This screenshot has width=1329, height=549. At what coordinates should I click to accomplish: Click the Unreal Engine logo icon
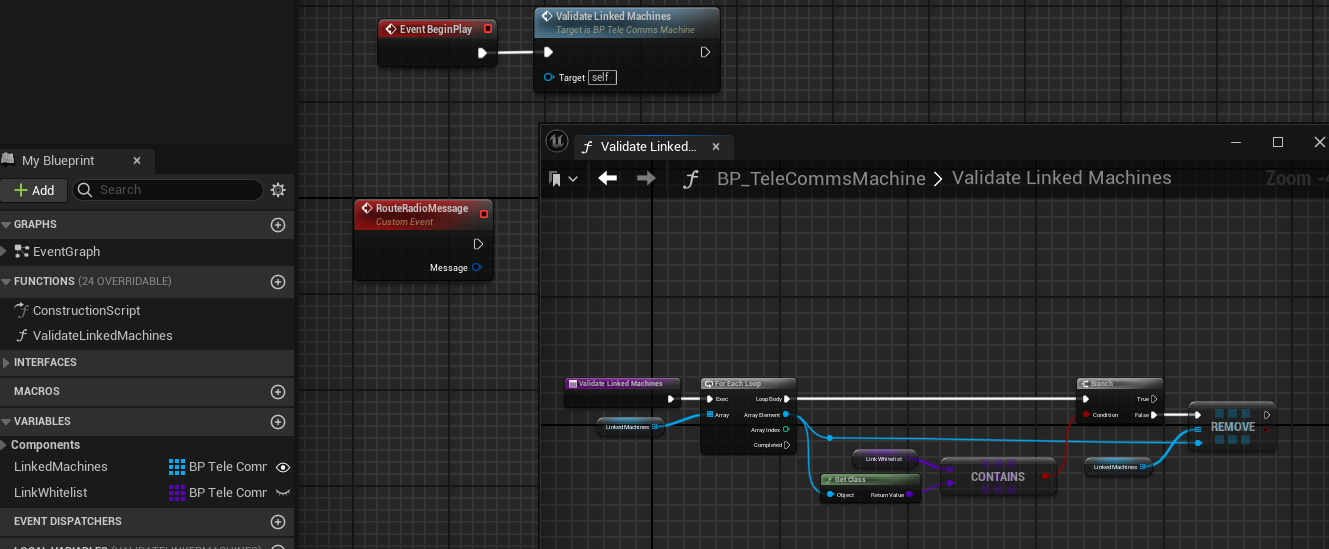(x=557, y=142)
